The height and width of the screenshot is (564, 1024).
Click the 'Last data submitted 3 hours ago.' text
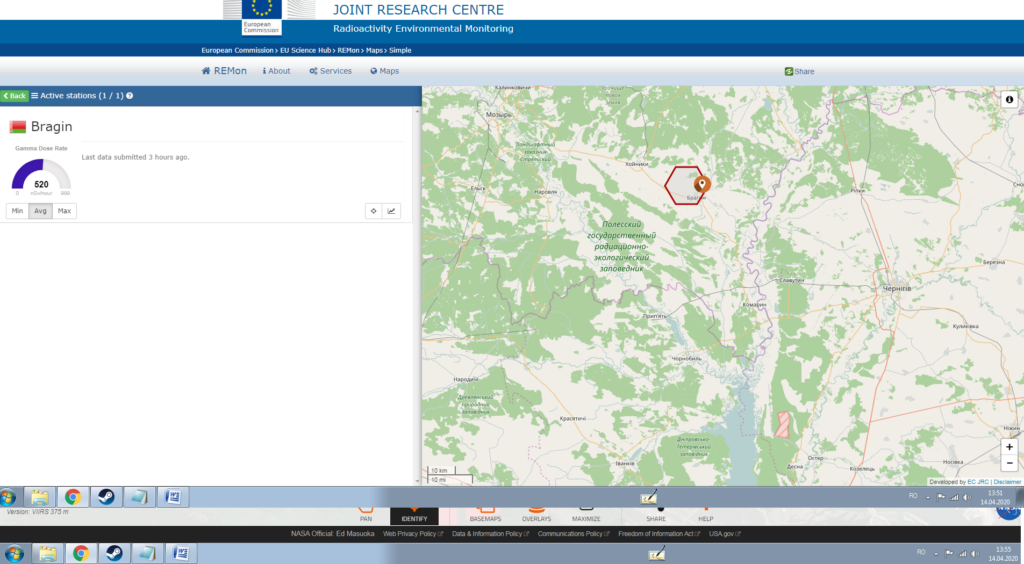(x=135, y=157)
